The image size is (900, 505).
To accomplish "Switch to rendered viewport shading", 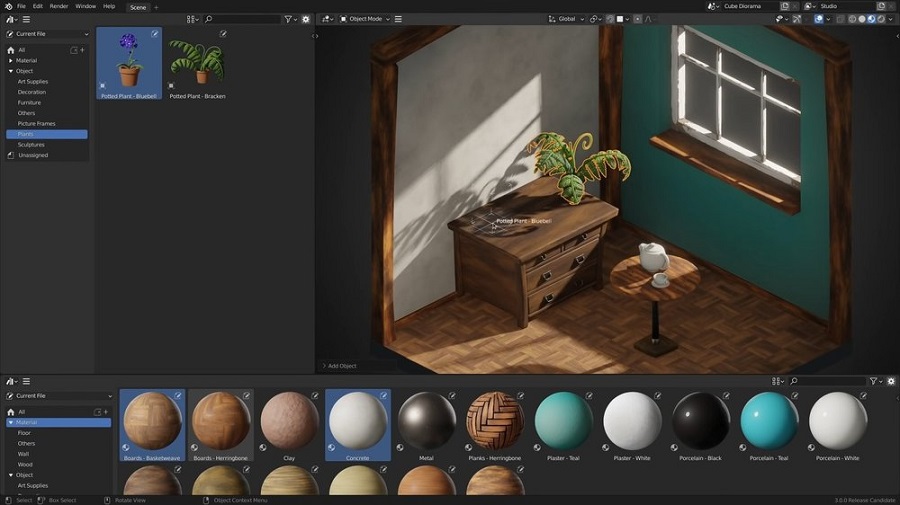I will coord(881,19).
